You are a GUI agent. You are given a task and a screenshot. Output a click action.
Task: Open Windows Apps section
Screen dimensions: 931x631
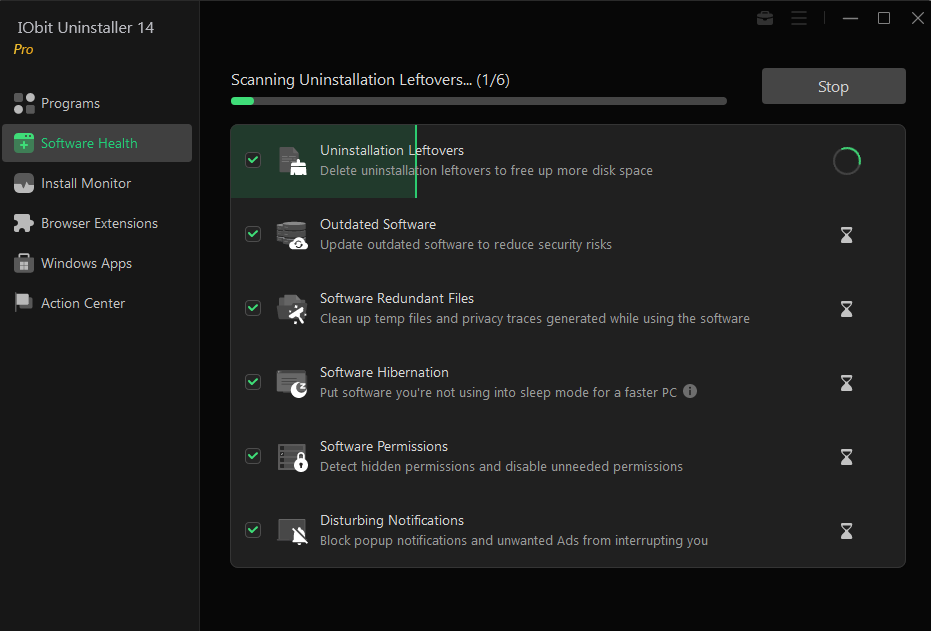(97, 263)
